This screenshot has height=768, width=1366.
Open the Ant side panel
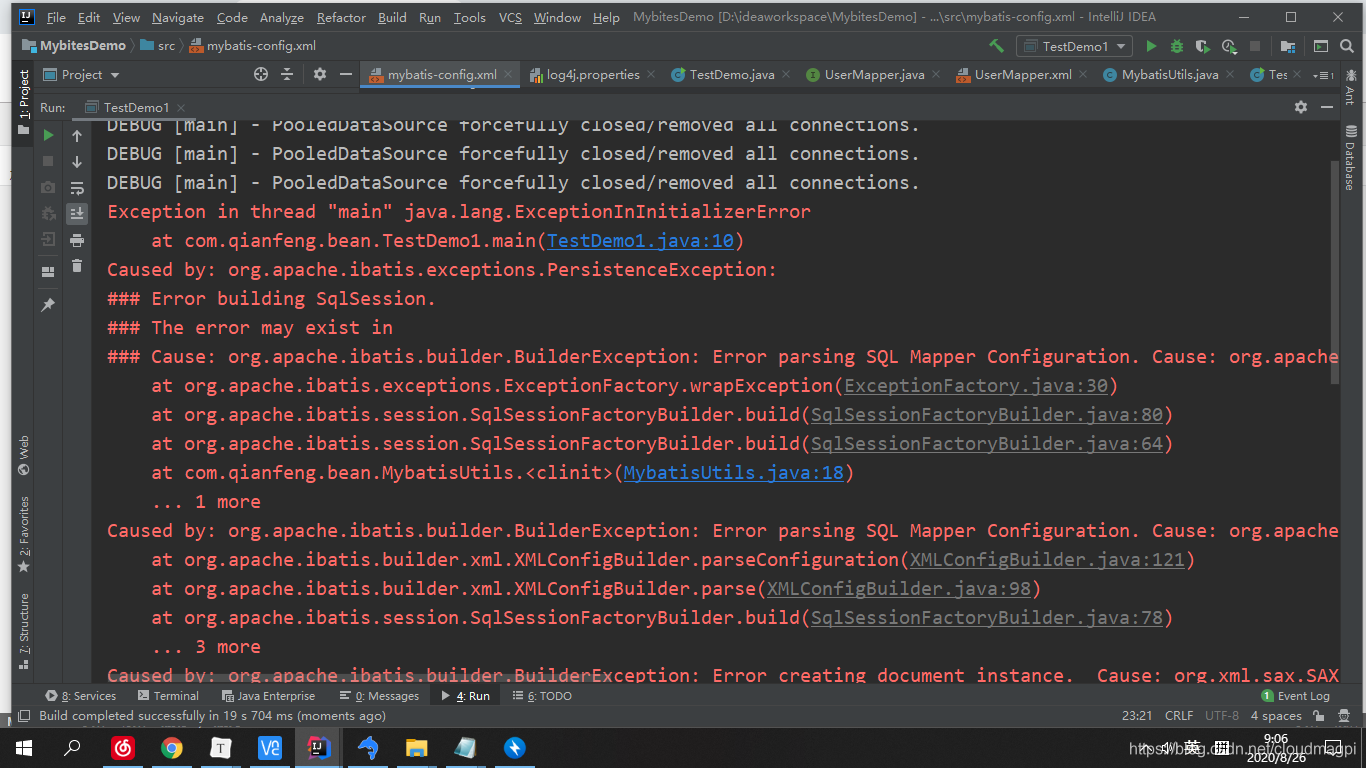point(1349,86)
